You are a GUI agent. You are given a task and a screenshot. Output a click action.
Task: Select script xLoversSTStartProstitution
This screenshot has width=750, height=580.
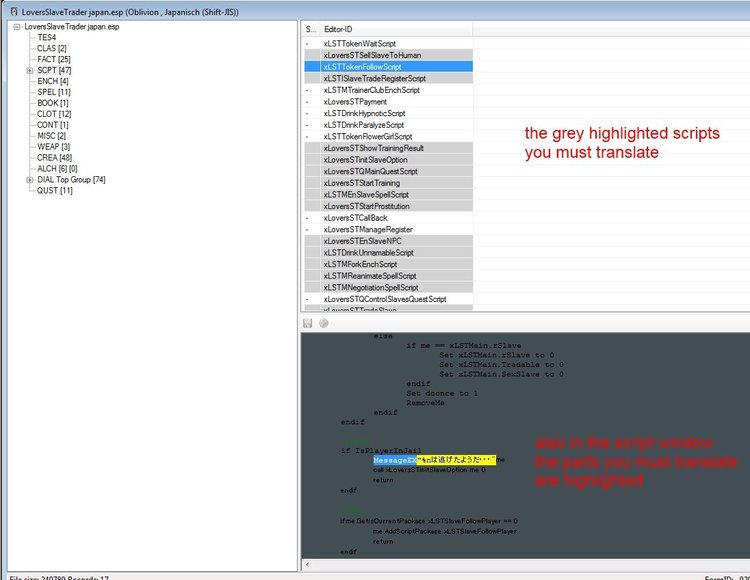(x=388, y=206)
